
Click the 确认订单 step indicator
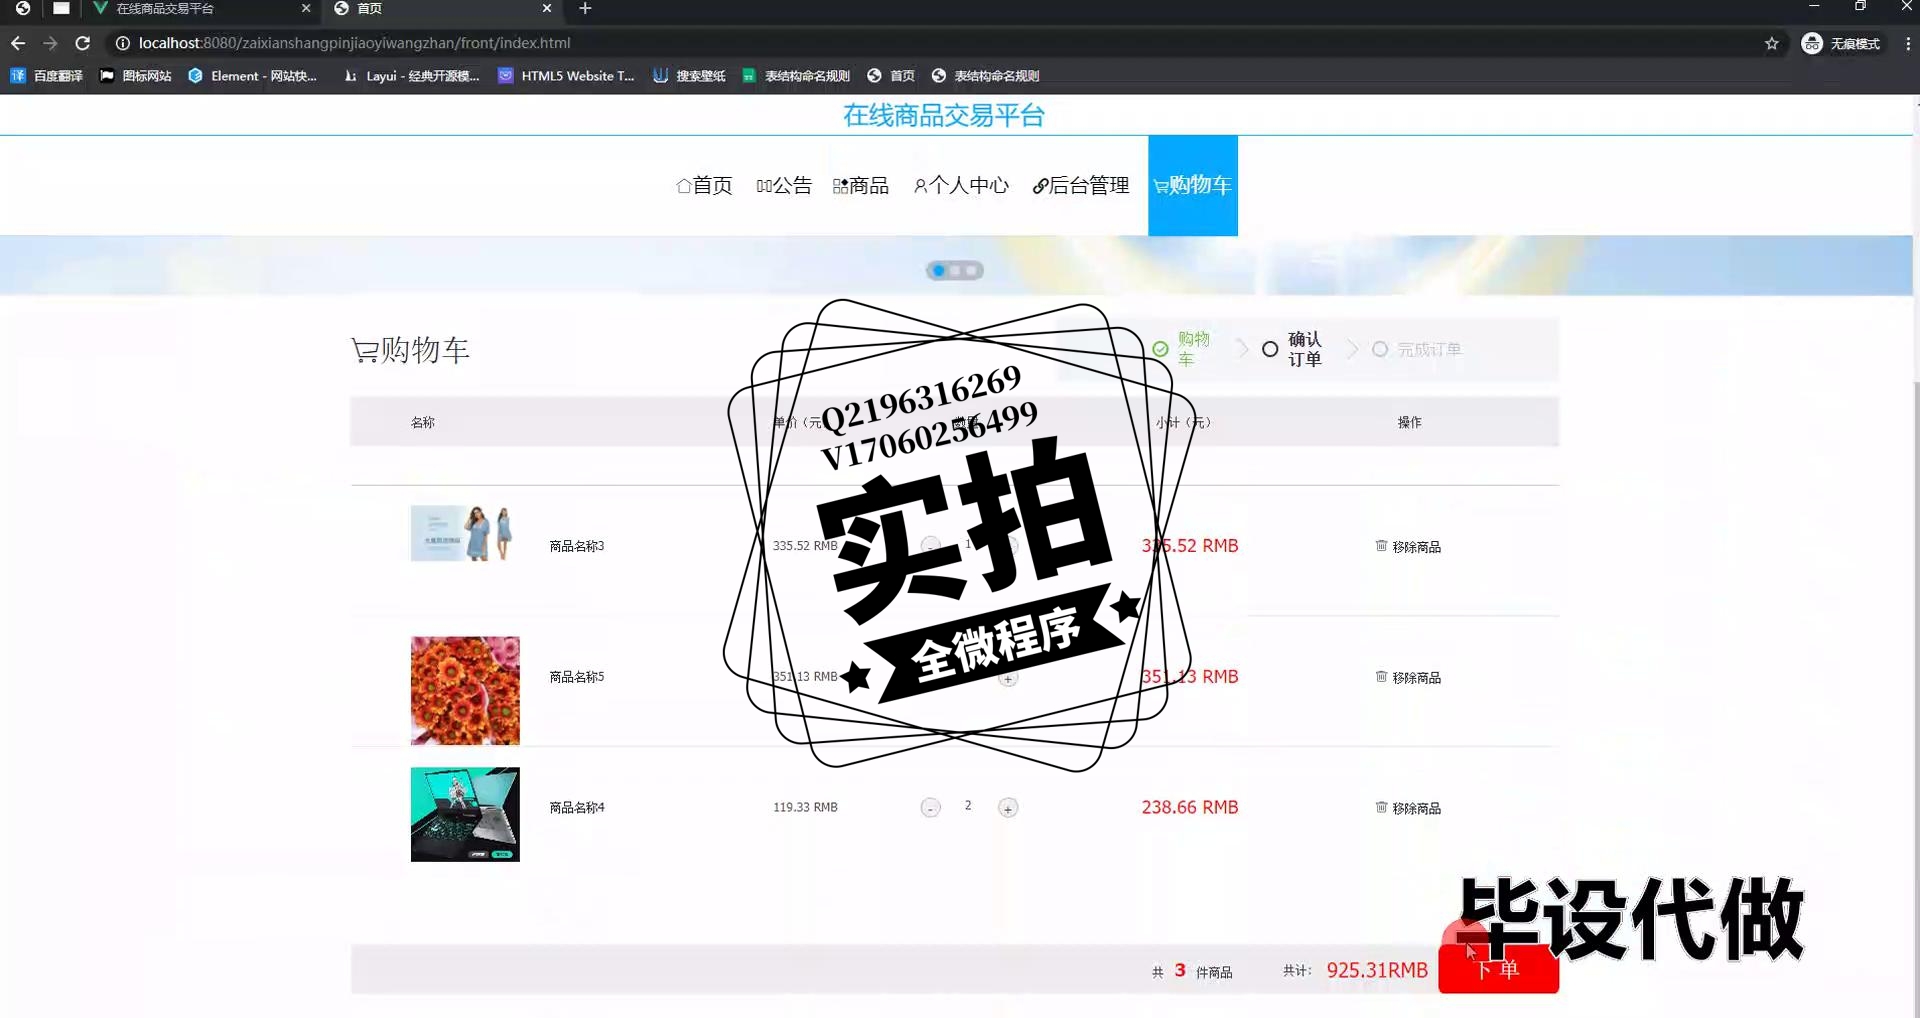tap(1292, 349)
